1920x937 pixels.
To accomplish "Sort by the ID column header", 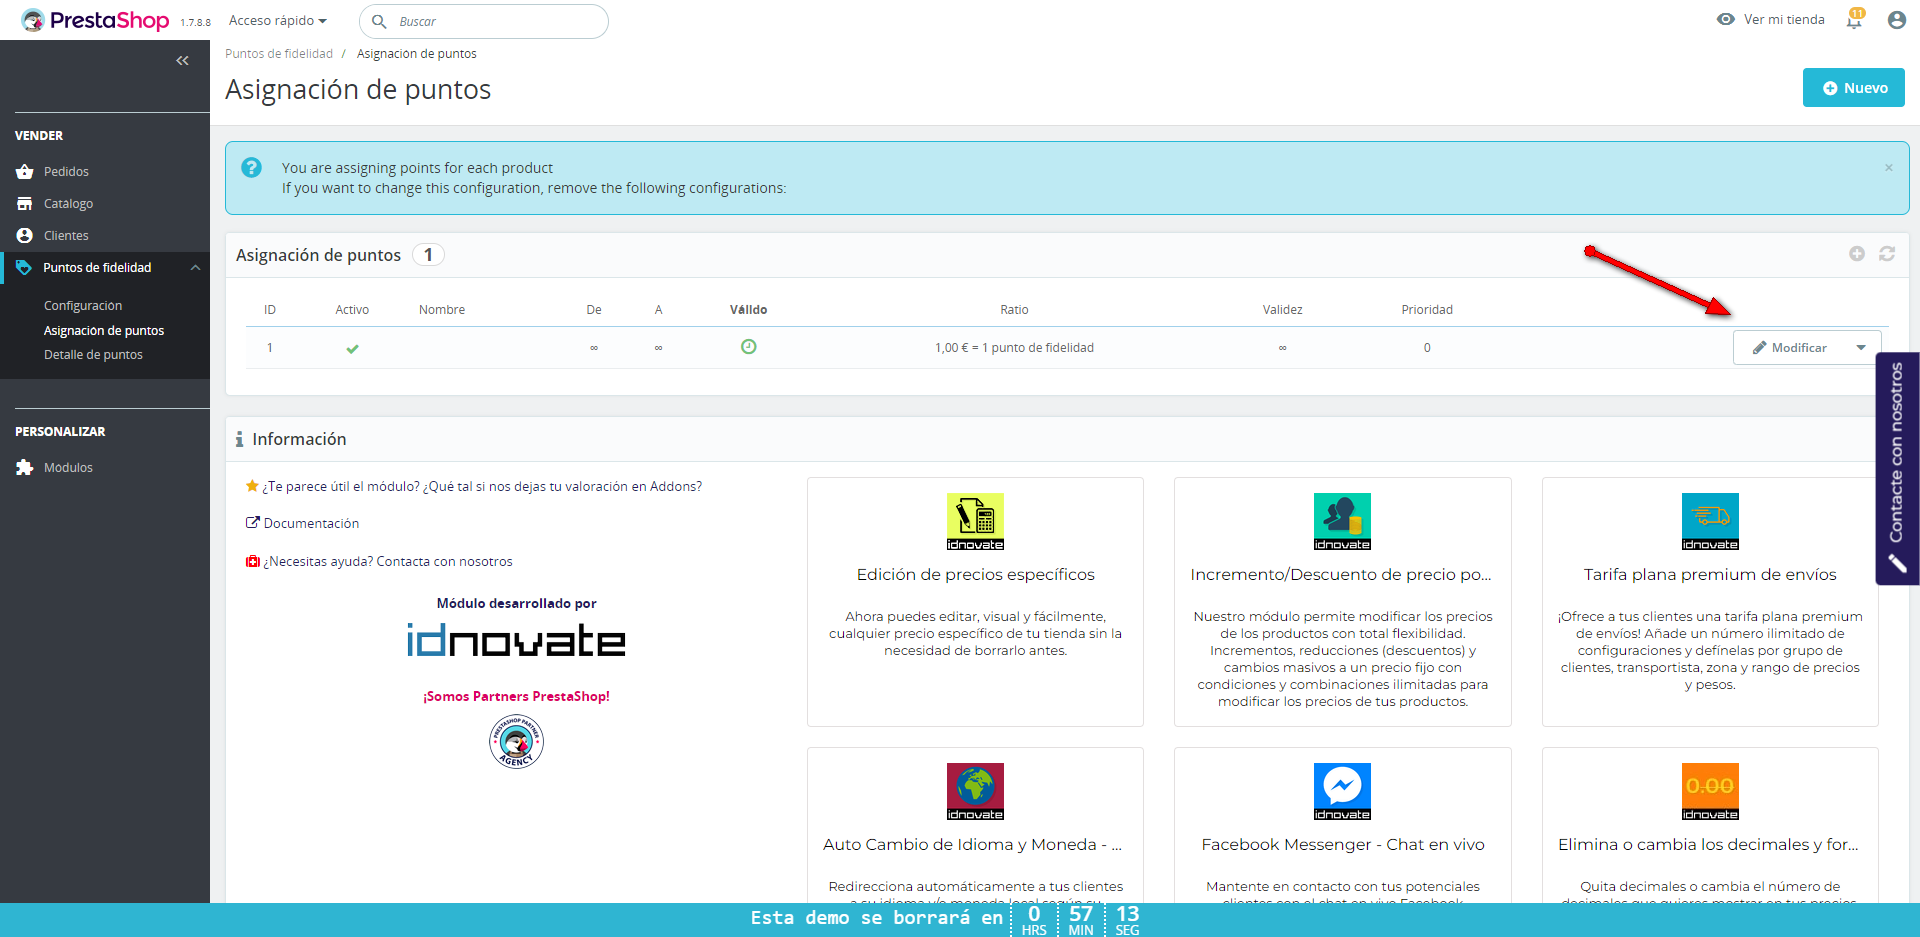I will coord(270,310).
